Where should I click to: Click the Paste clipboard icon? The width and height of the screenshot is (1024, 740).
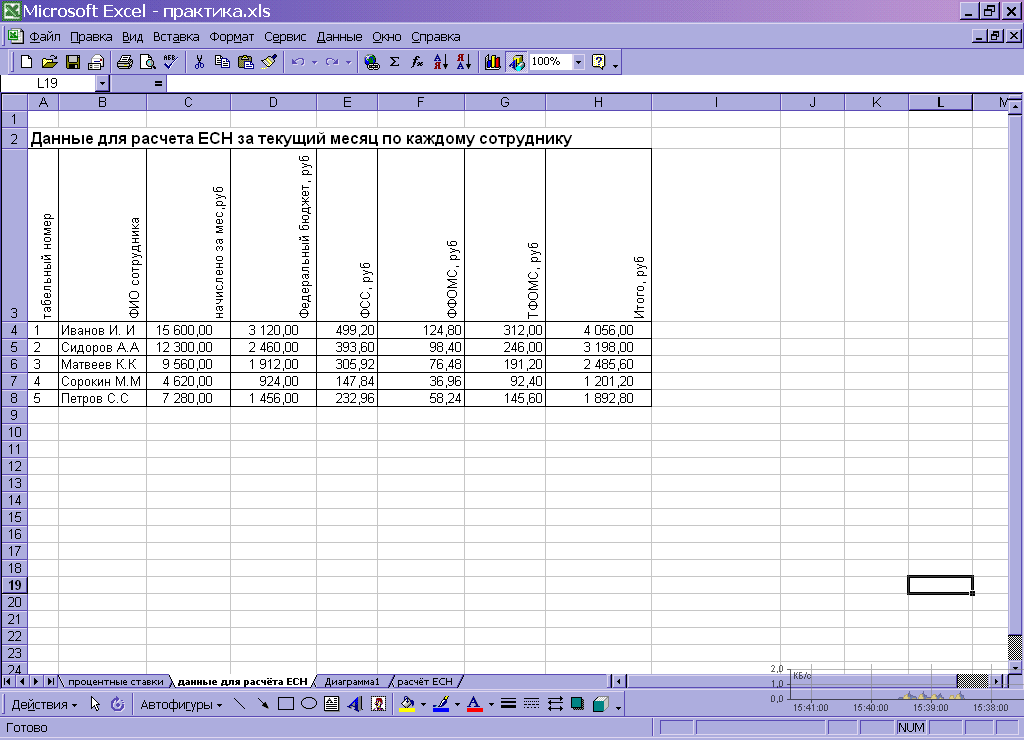[246, 62]
